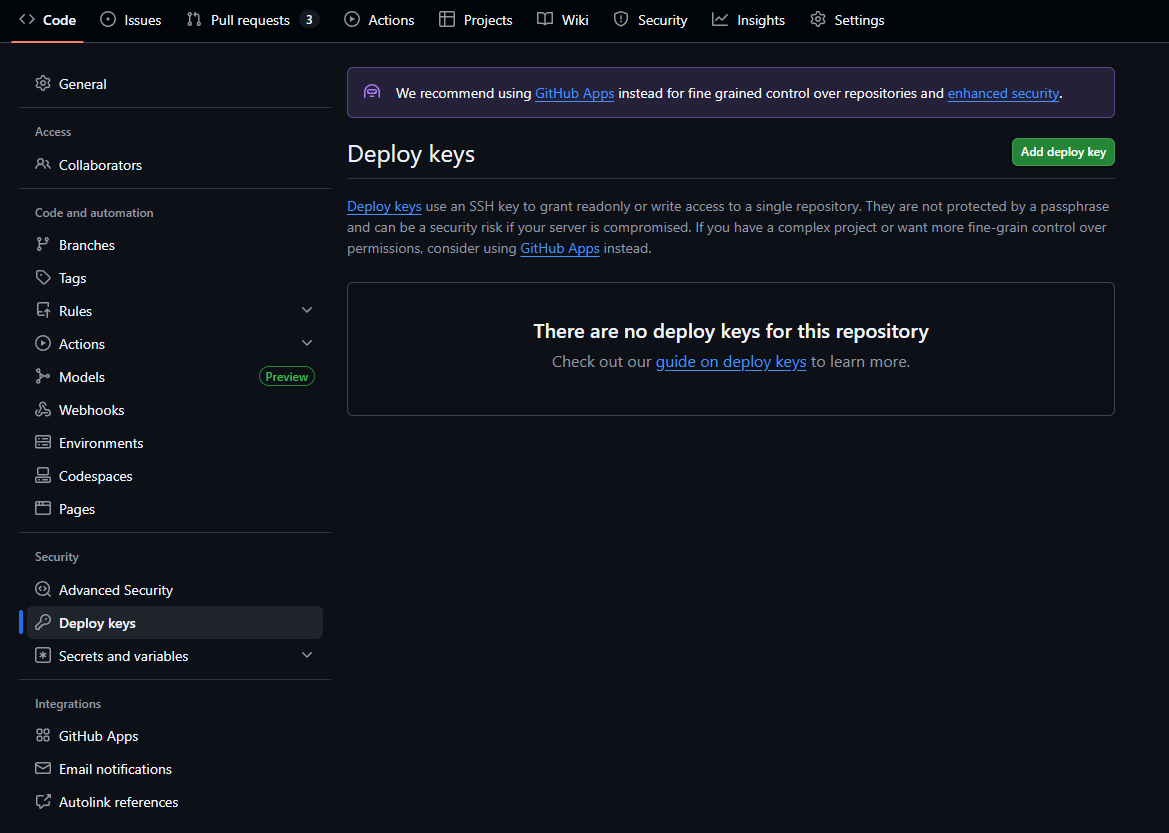The height and width of the screenshot is (833, 1169).
Task: Click the Tags icon in sidebar
Action: click(43, 278)
